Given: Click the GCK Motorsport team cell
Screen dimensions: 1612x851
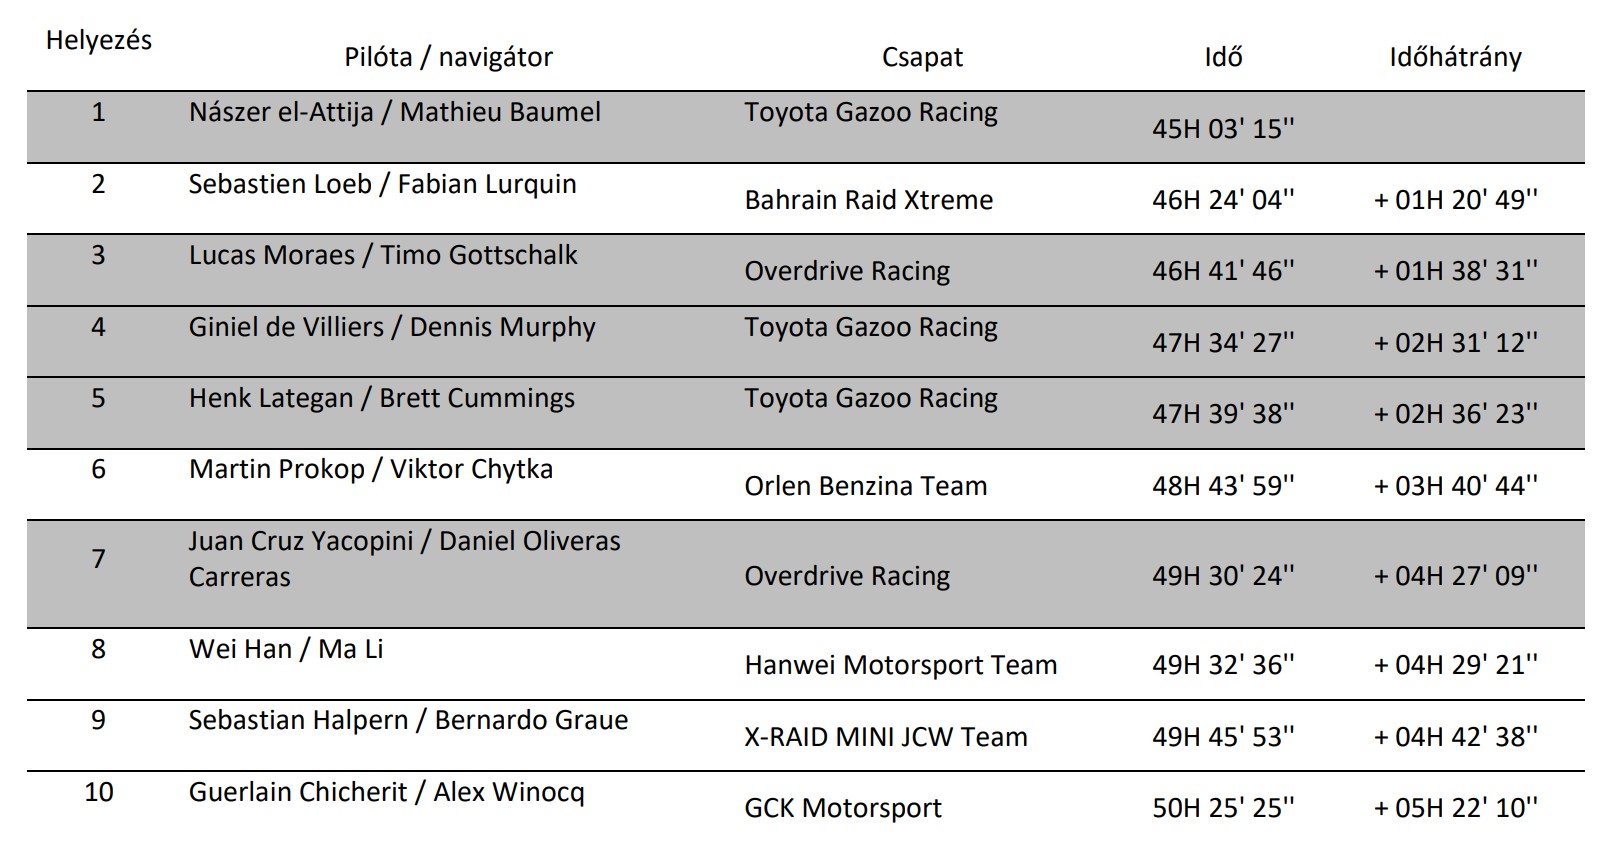Looking at the screenshot, I should pyautogui.click(x=842, y=808).
